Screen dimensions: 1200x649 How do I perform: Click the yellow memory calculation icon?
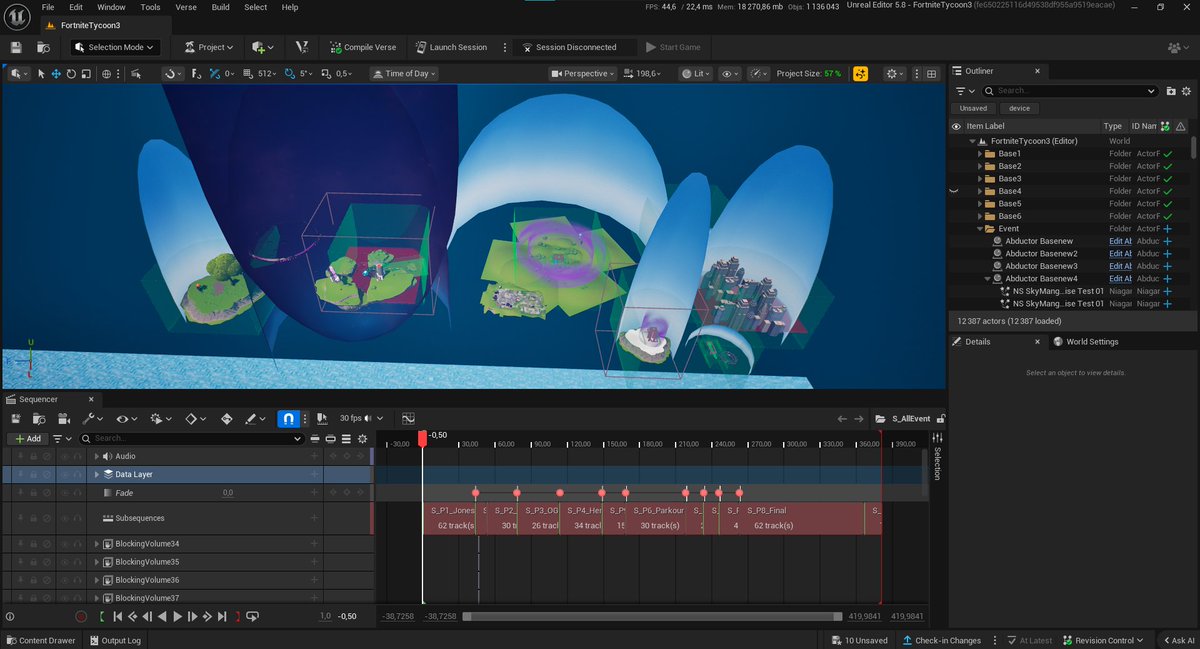[x=861, y=73]
